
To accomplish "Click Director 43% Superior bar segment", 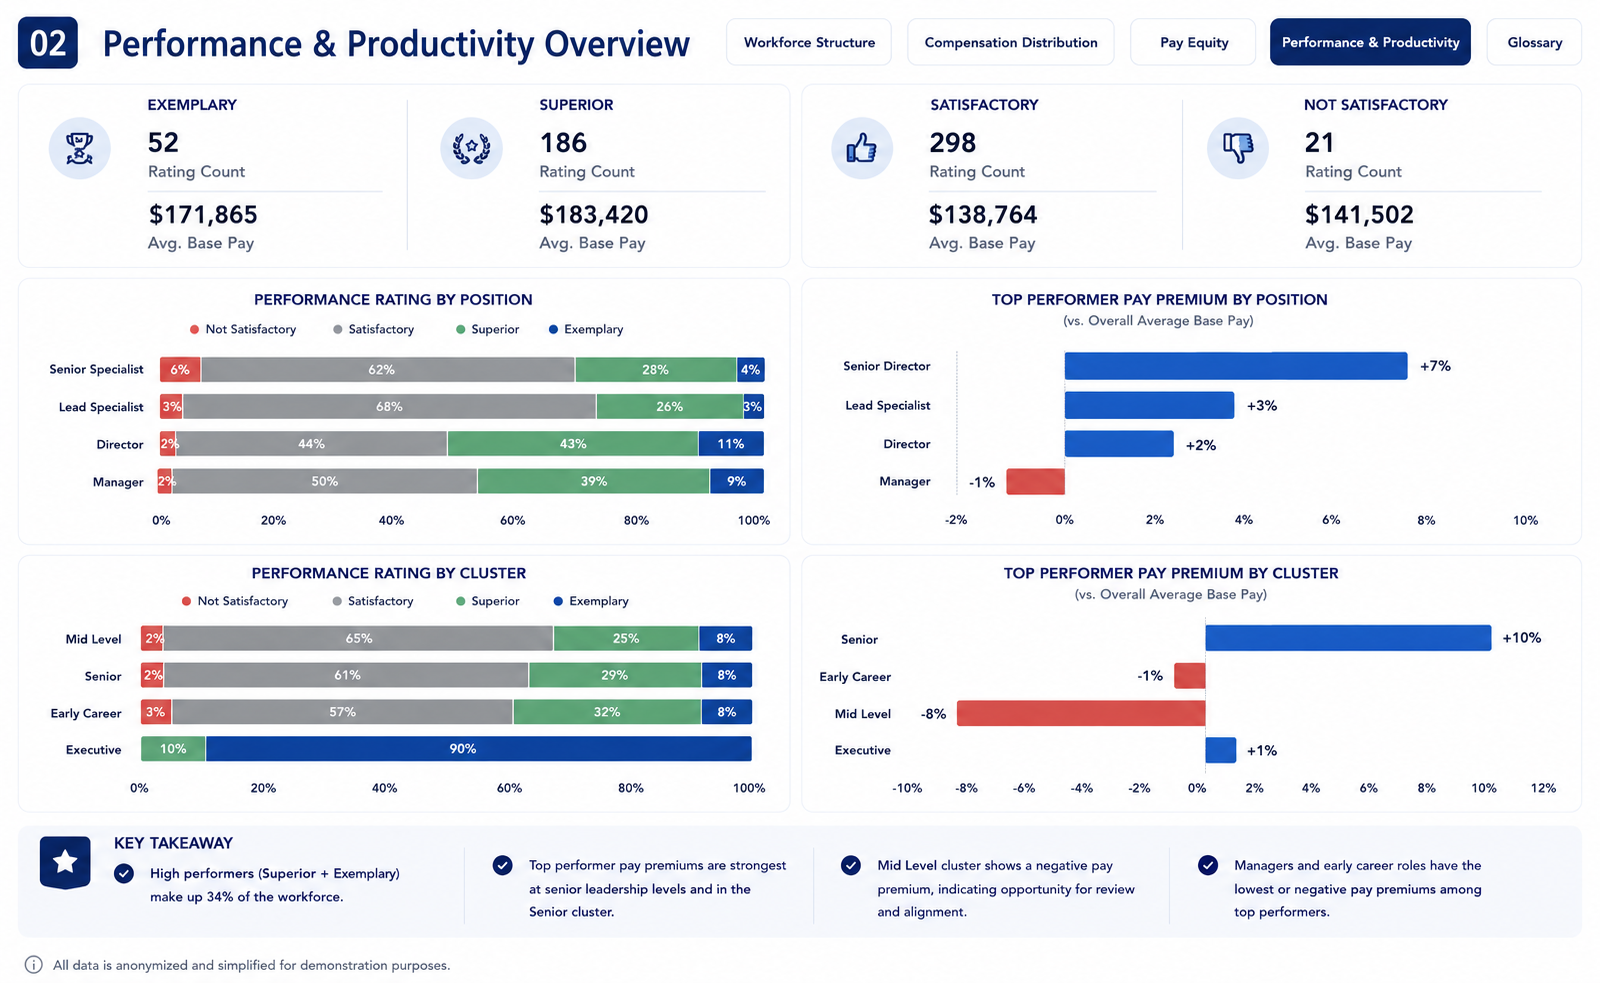I will pos(573,444).
